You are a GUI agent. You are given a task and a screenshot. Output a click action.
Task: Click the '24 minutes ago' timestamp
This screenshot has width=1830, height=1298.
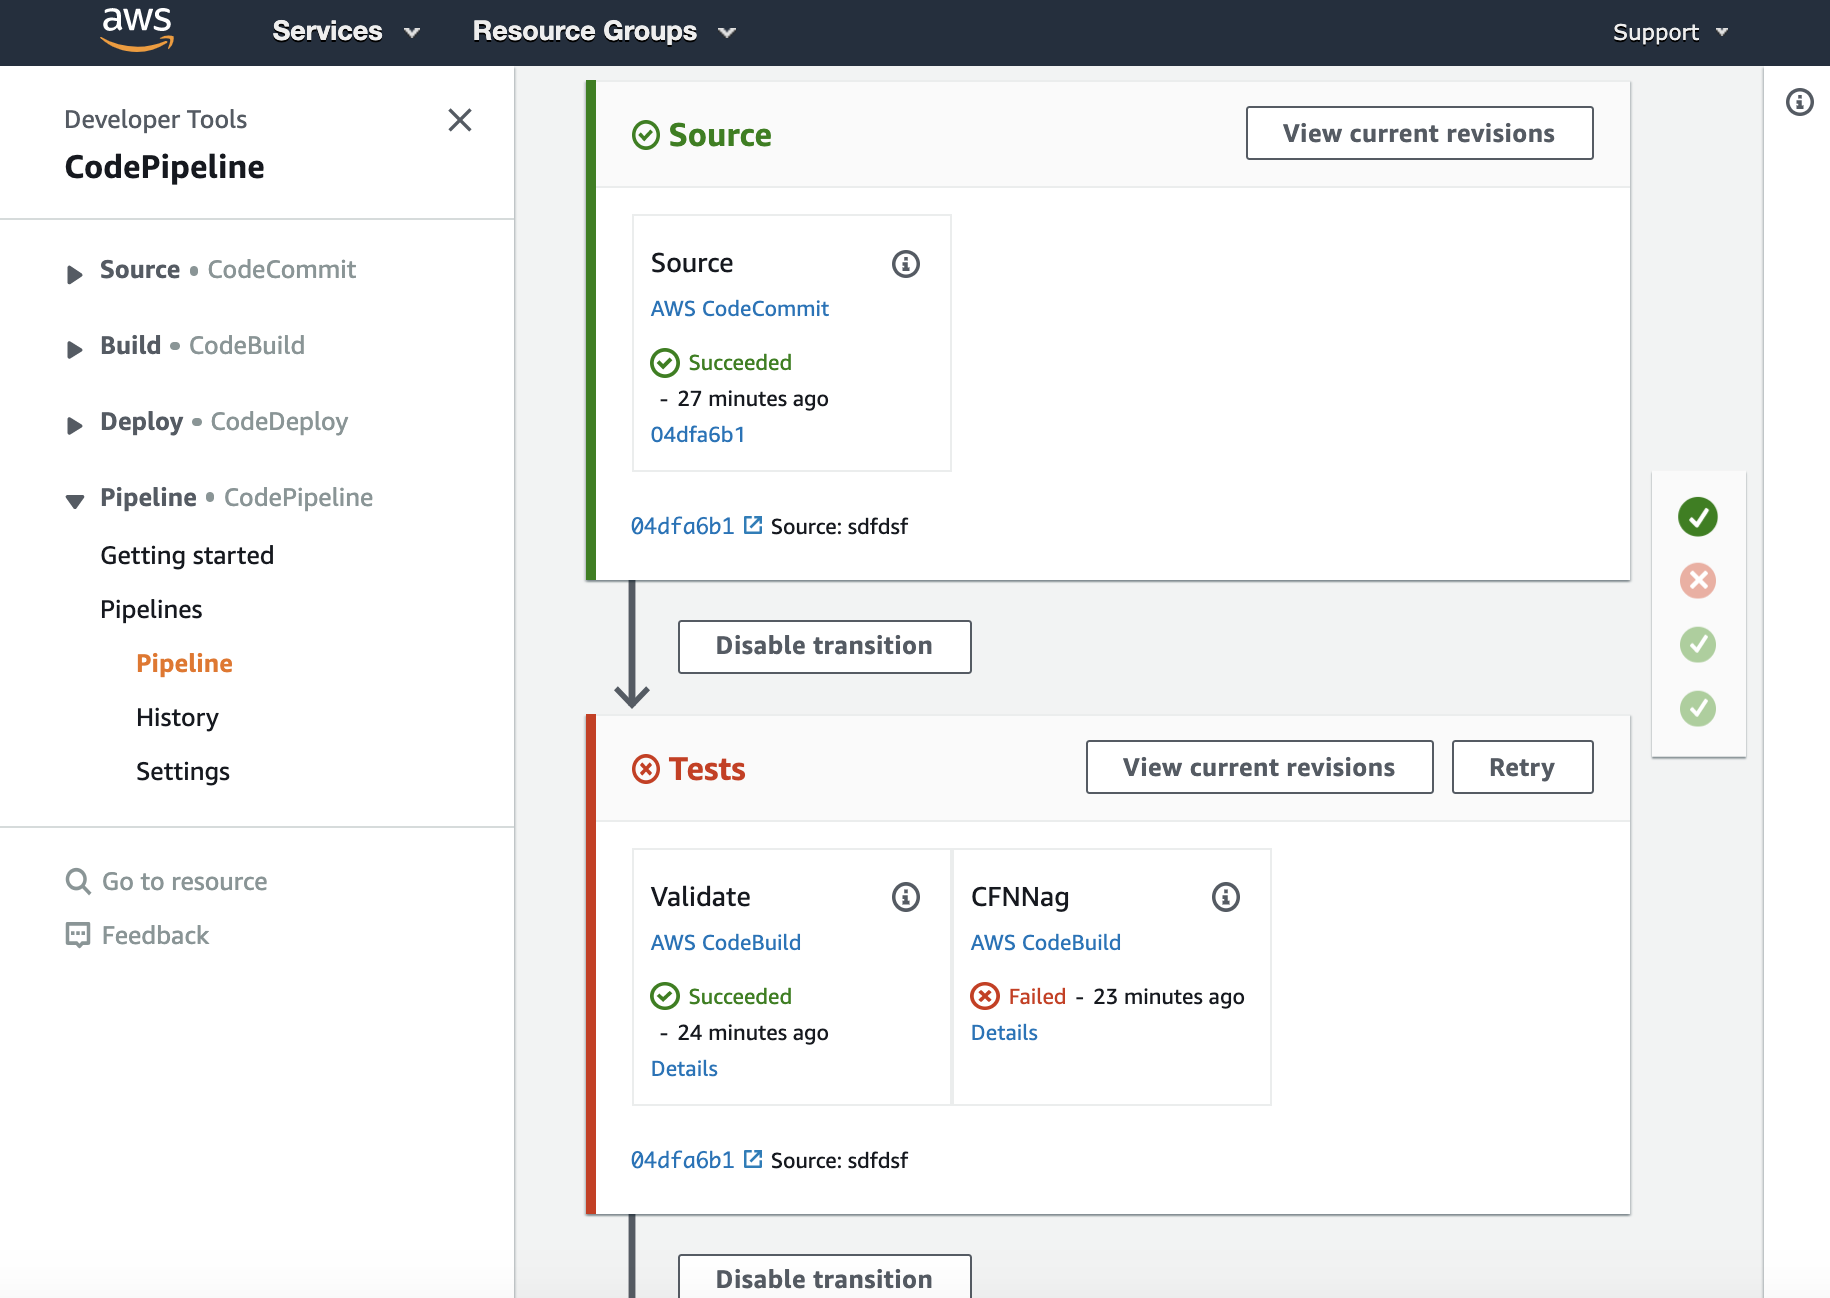tap(753, 1033)
